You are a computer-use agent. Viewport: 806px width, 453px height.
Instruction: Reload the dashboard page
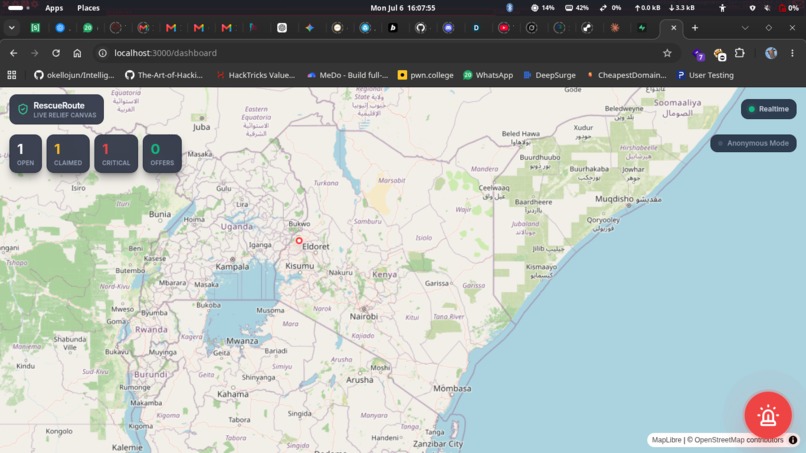point(56,53)
